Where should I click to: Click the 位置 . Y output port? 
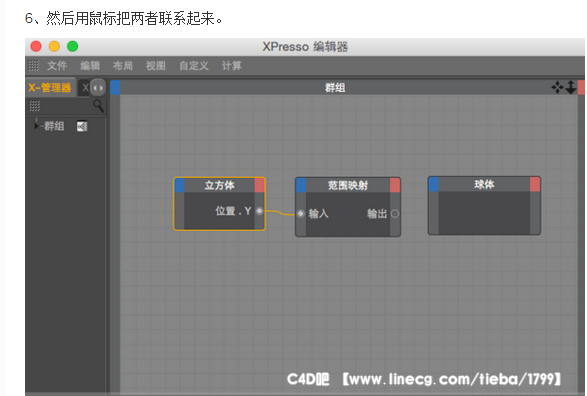pyautogui.click(x=259, y=211)
